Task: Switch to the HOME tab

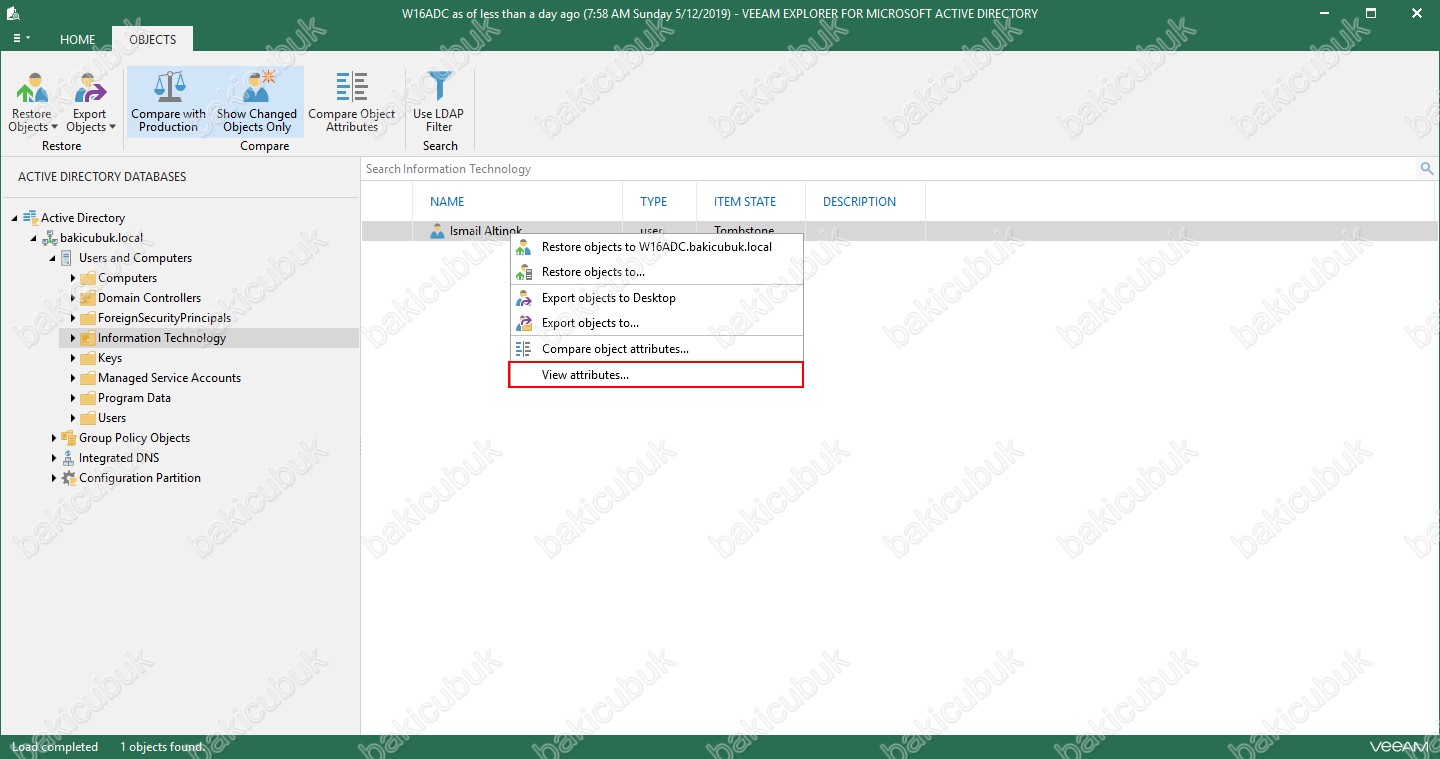Action: (x=77, y=40)
